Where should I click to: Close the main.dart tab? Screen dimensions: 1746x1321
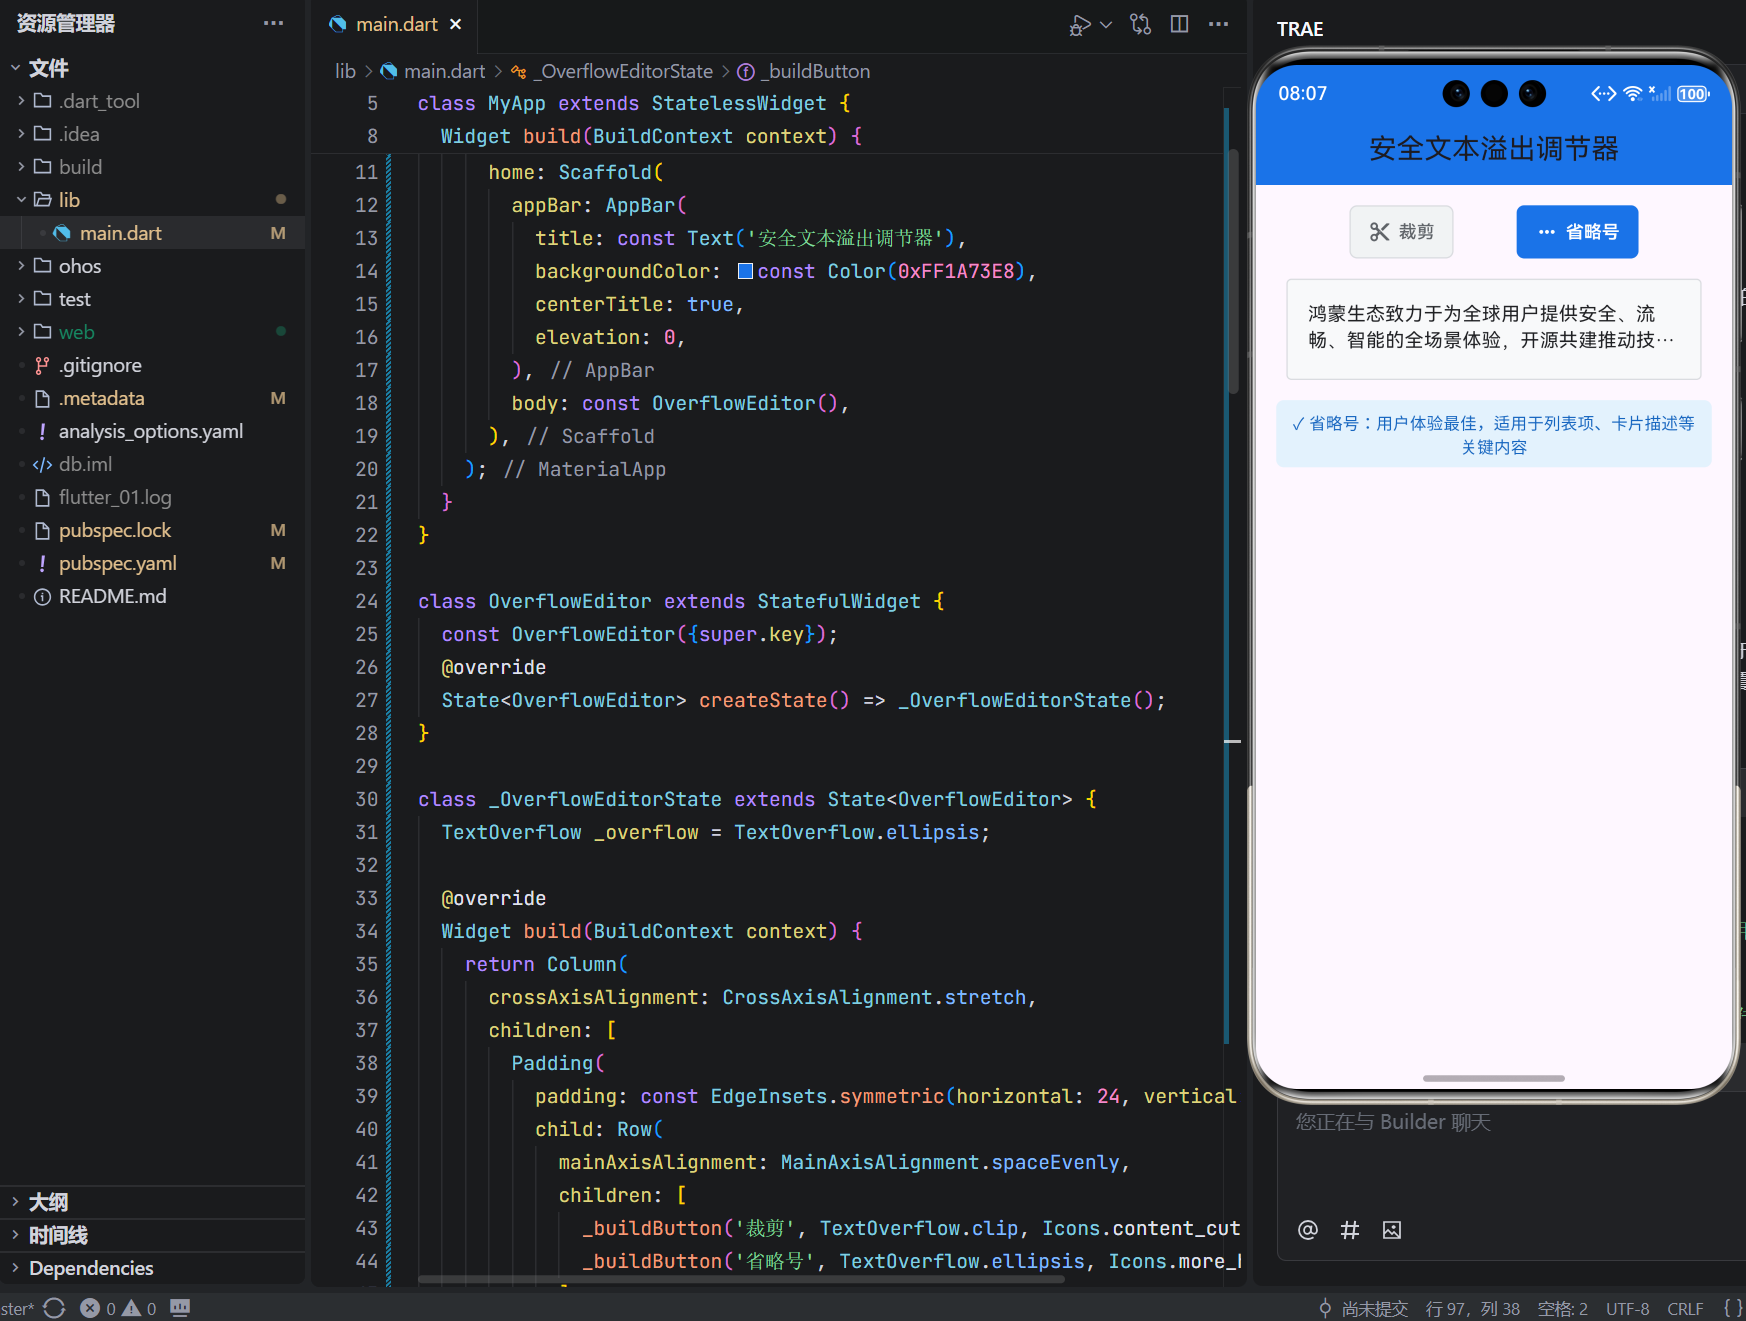pyautogui.click(x=456, y=24)
